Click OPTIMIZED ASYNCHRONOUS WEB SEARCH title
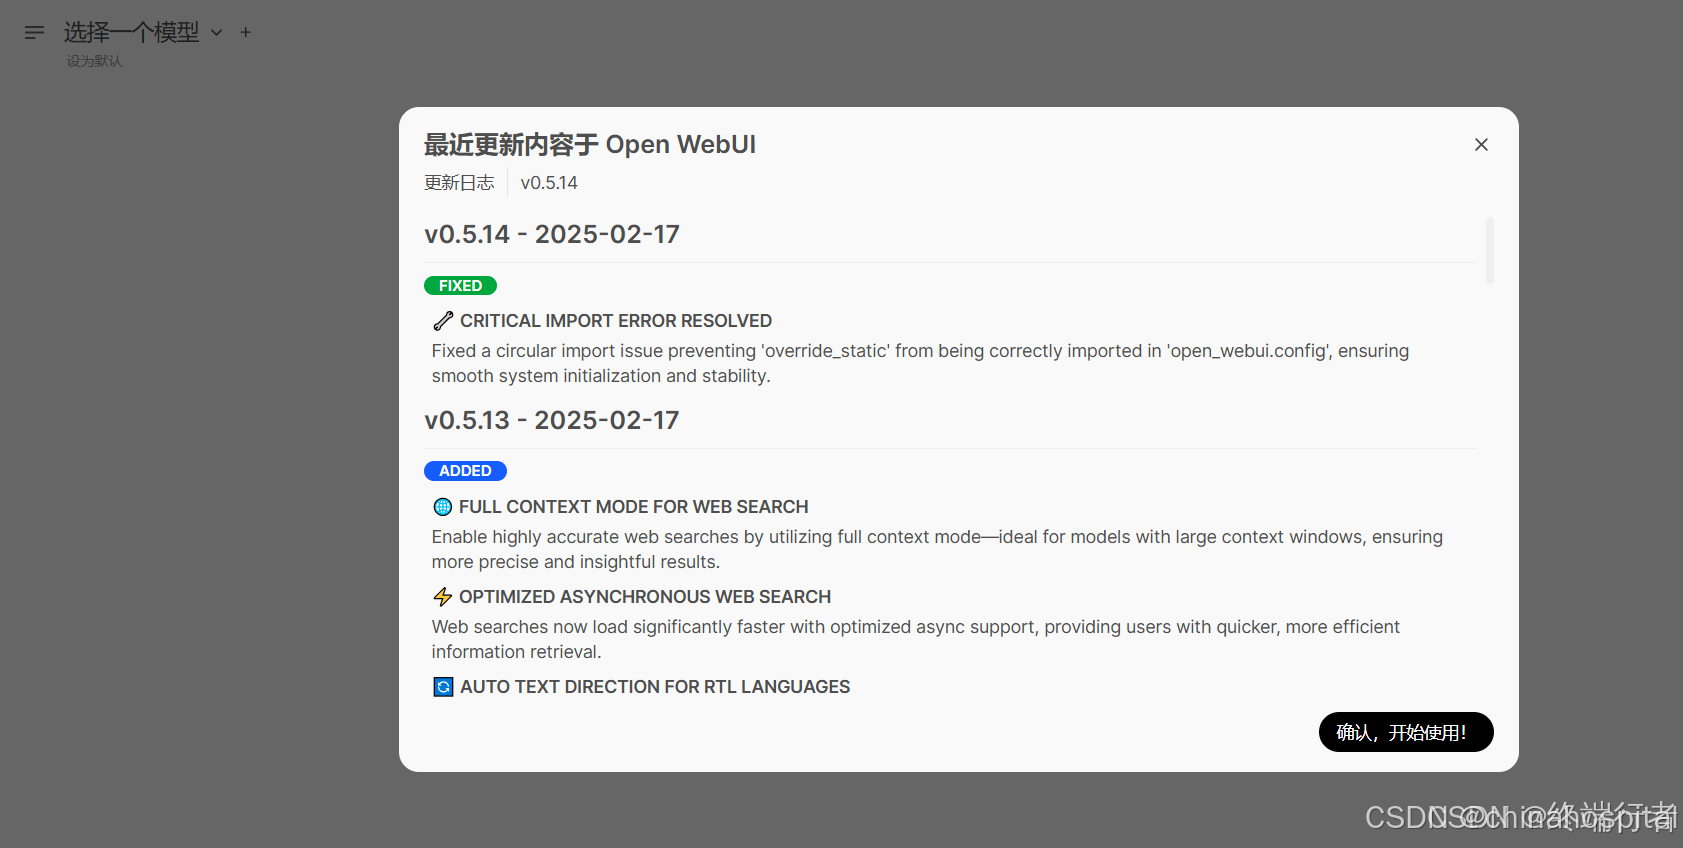 (x=645, y=597)
